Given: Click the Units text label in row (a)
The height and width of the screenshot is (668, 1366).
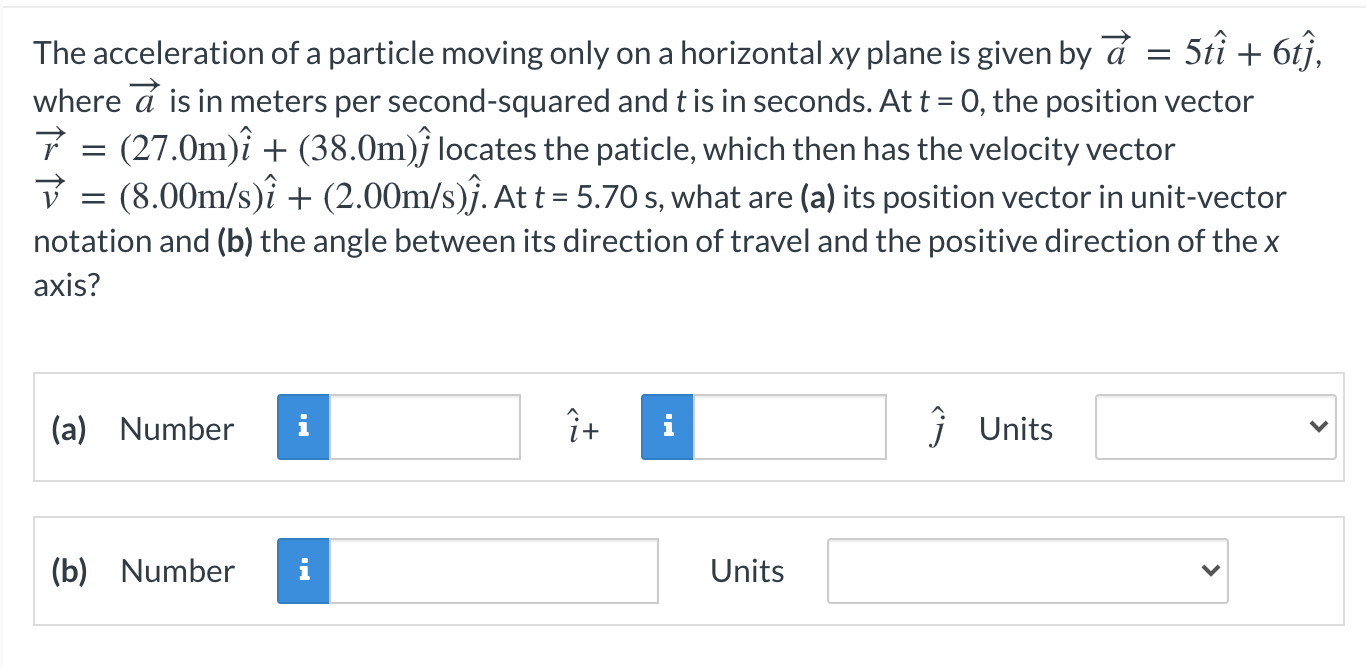Looking at the screenshot, I should 1015,429.
